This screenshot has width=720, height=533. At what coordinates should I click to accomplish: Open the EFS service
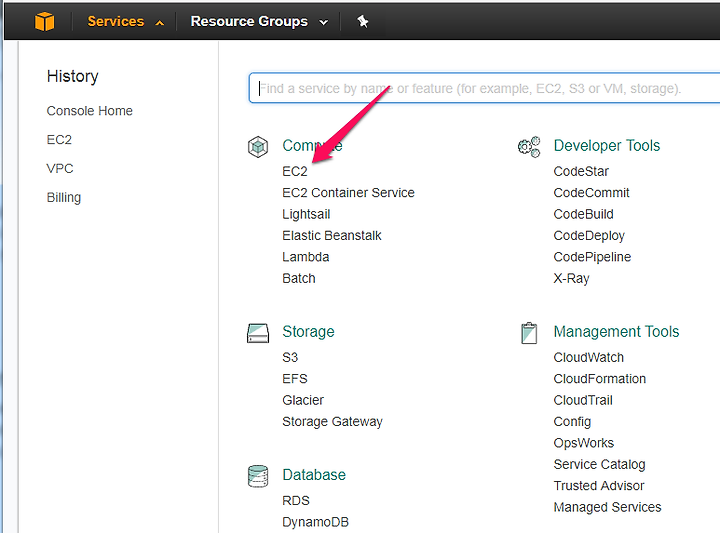click(295, 379)
